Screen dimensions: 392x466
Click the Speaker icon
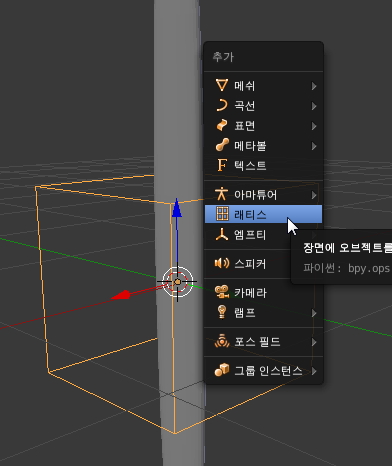tap(222, 263)
